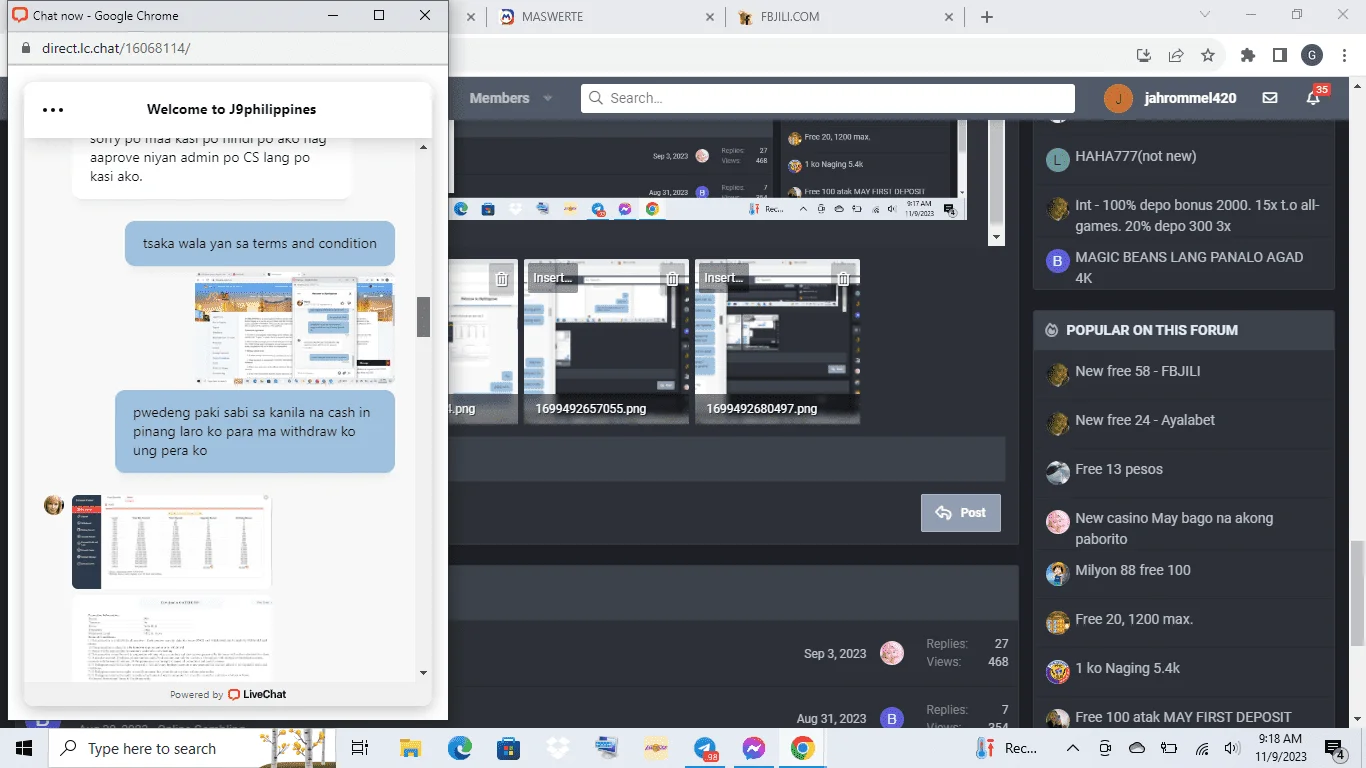
Task: Click the chat scroll-down arrow
Action: tap(423, 673)
